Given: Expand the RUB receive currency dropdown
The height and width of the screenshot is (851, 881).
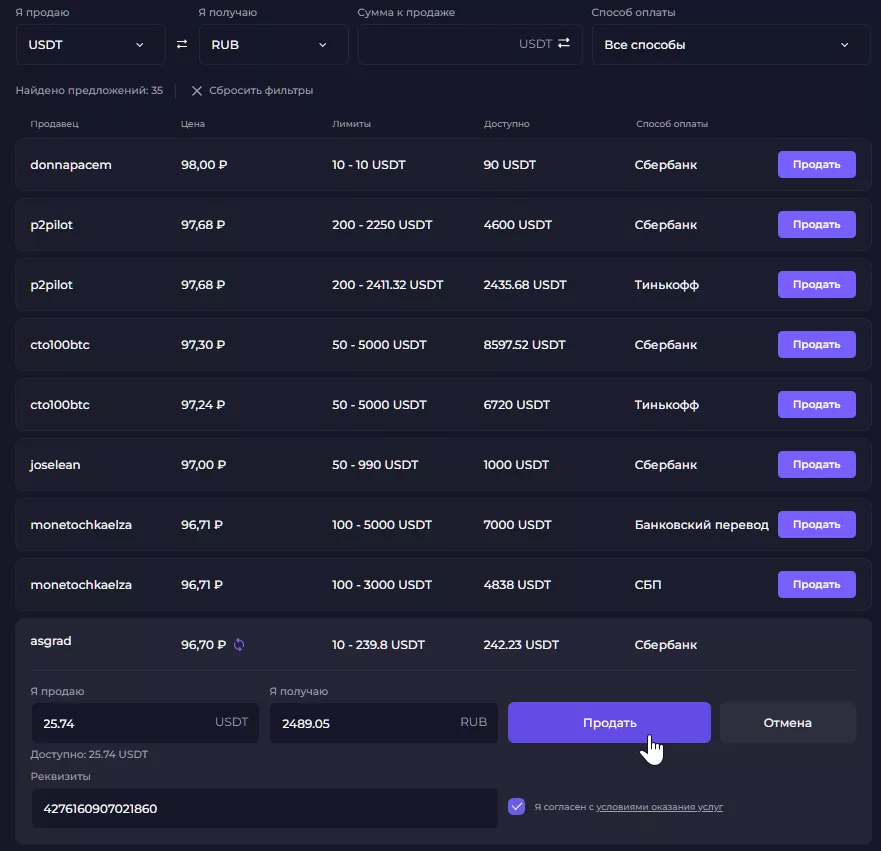Looking at the screenshot, I should point(273,45).
